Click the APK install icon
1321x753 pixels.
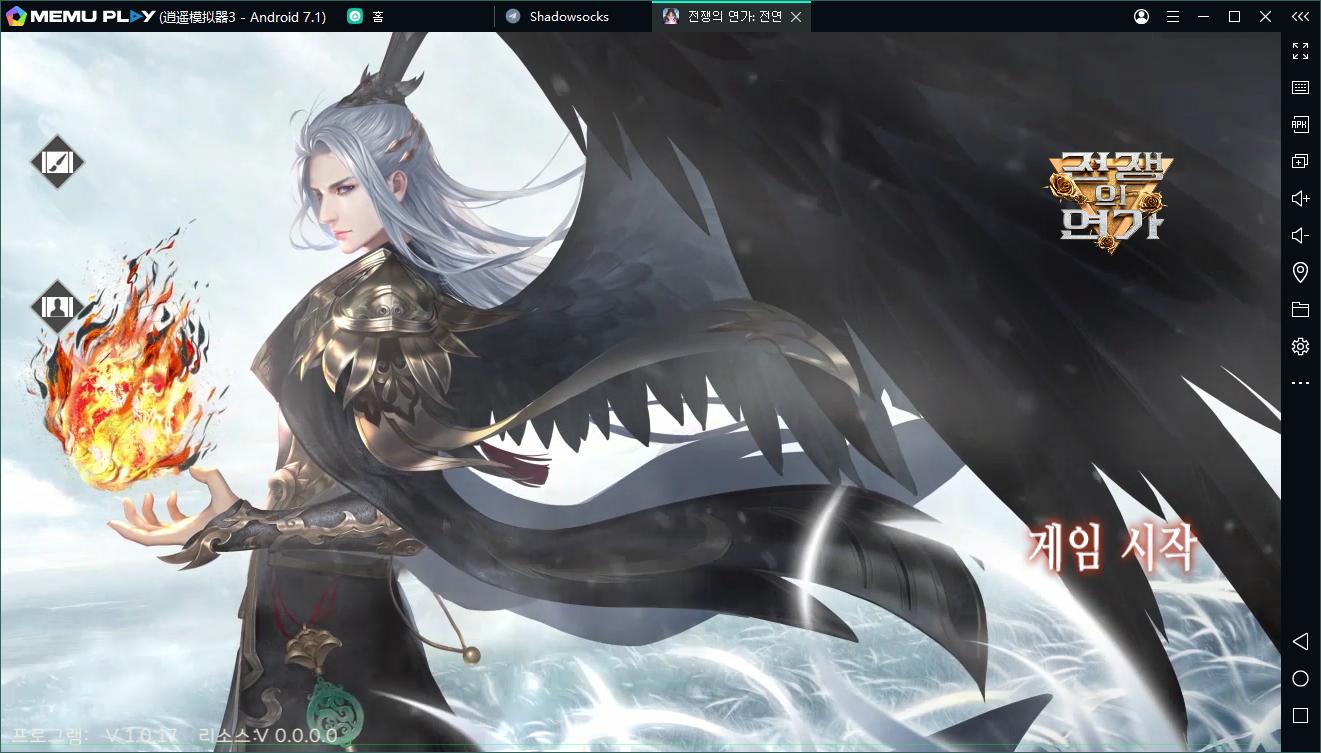[1300, 125]
